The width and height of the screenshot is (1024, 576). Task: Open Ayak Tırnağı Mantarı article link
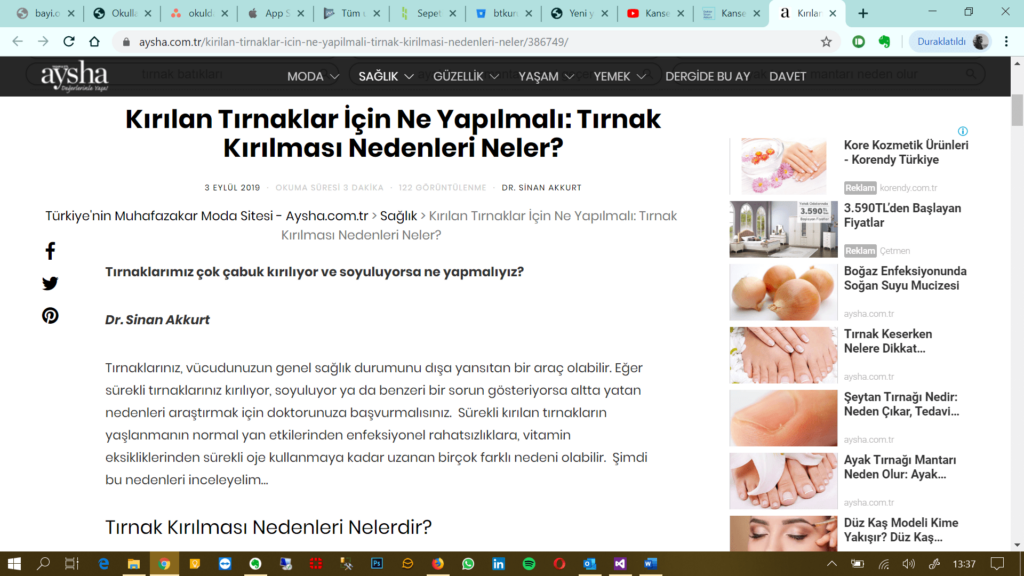pos(899,467)
